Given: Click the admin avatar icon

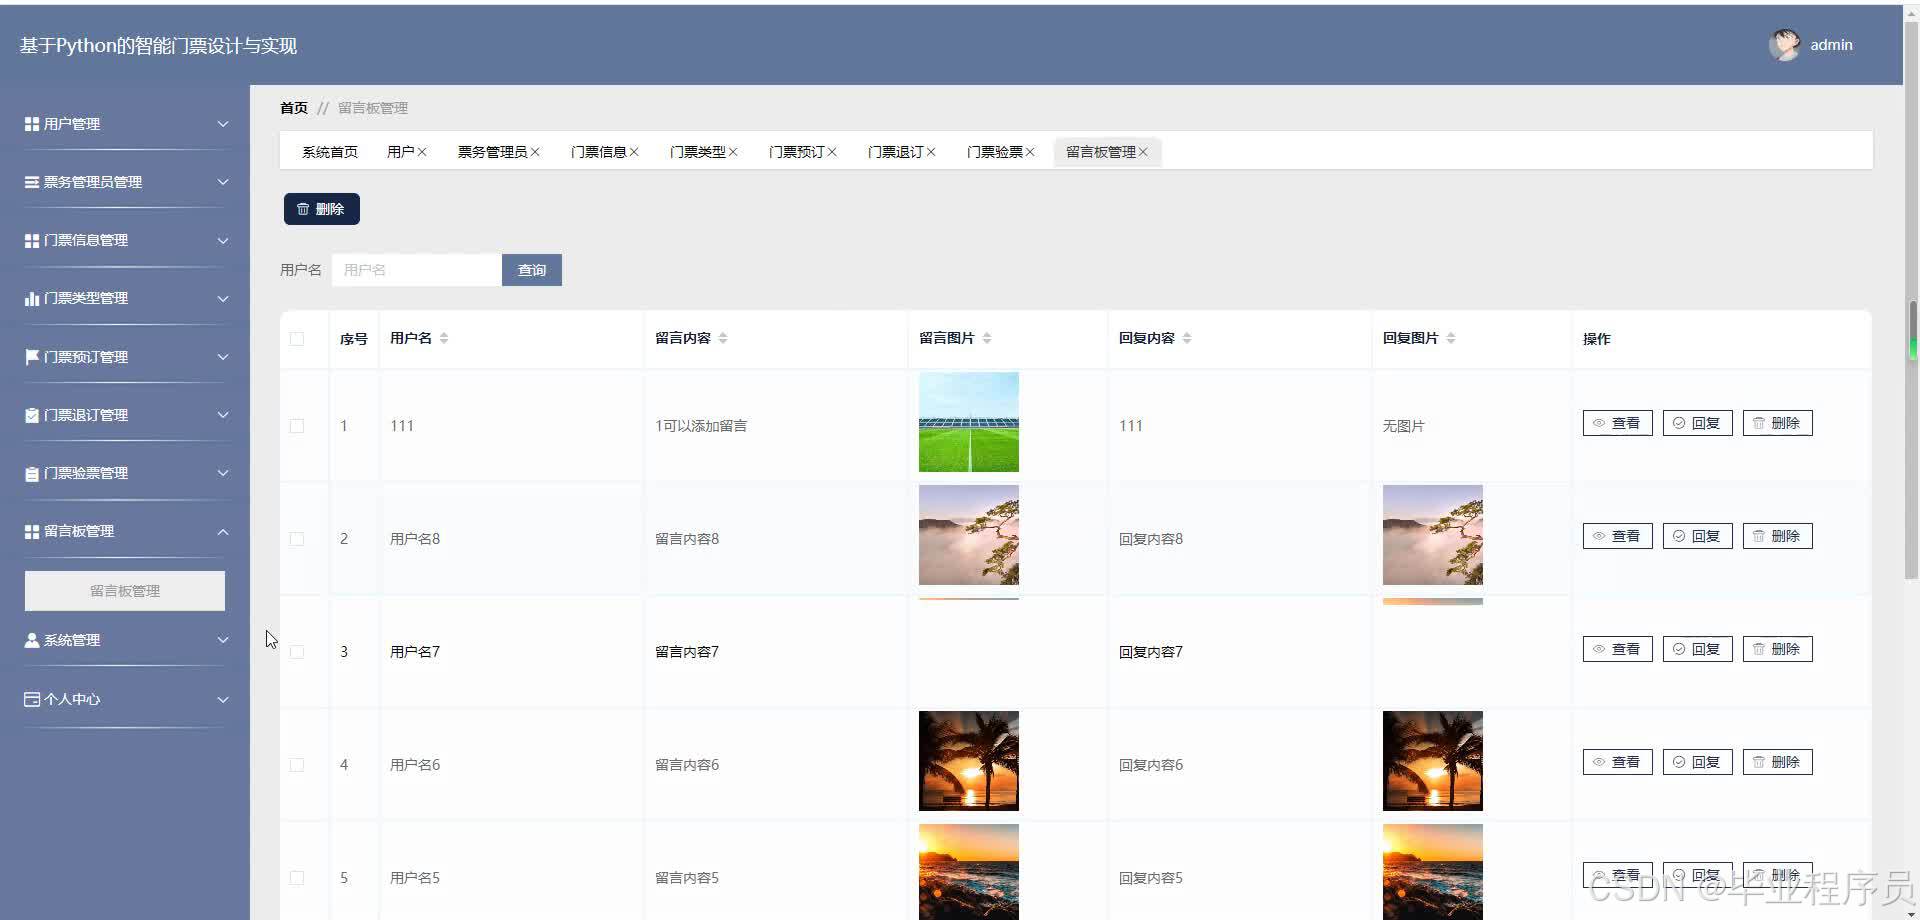Looking at the screenshot, I should click(1784, 45).
